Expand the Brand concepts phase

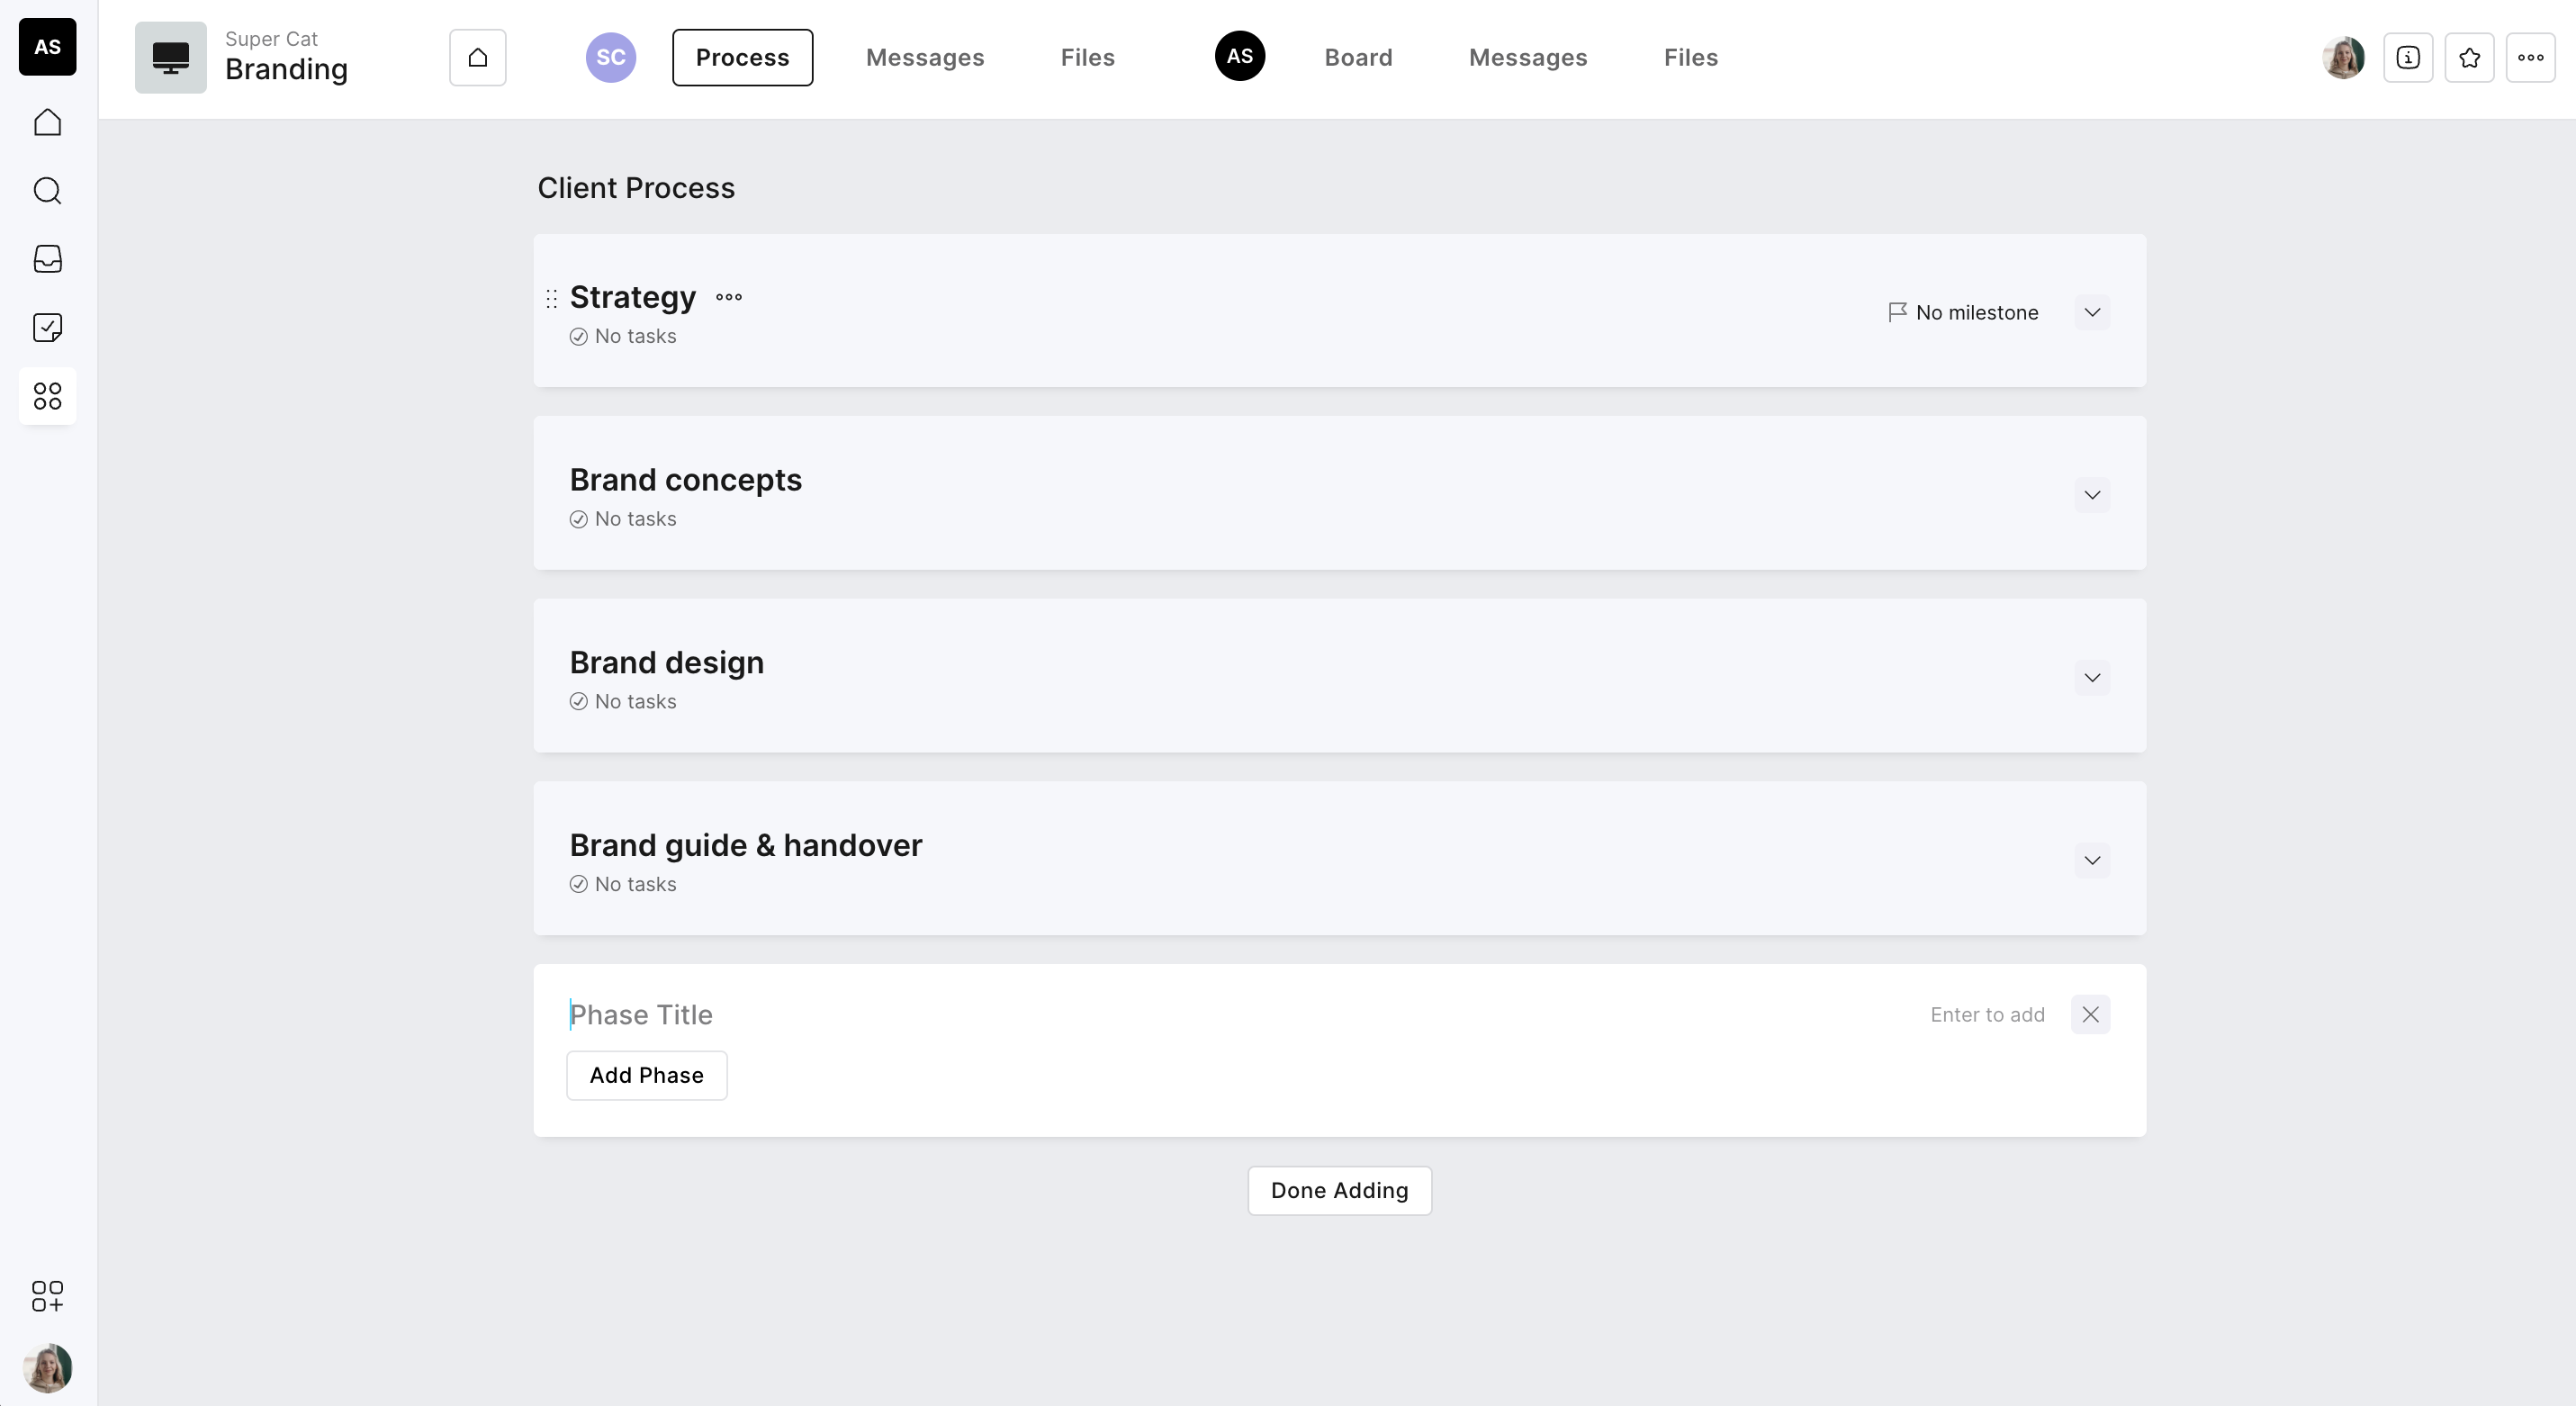2091,495
